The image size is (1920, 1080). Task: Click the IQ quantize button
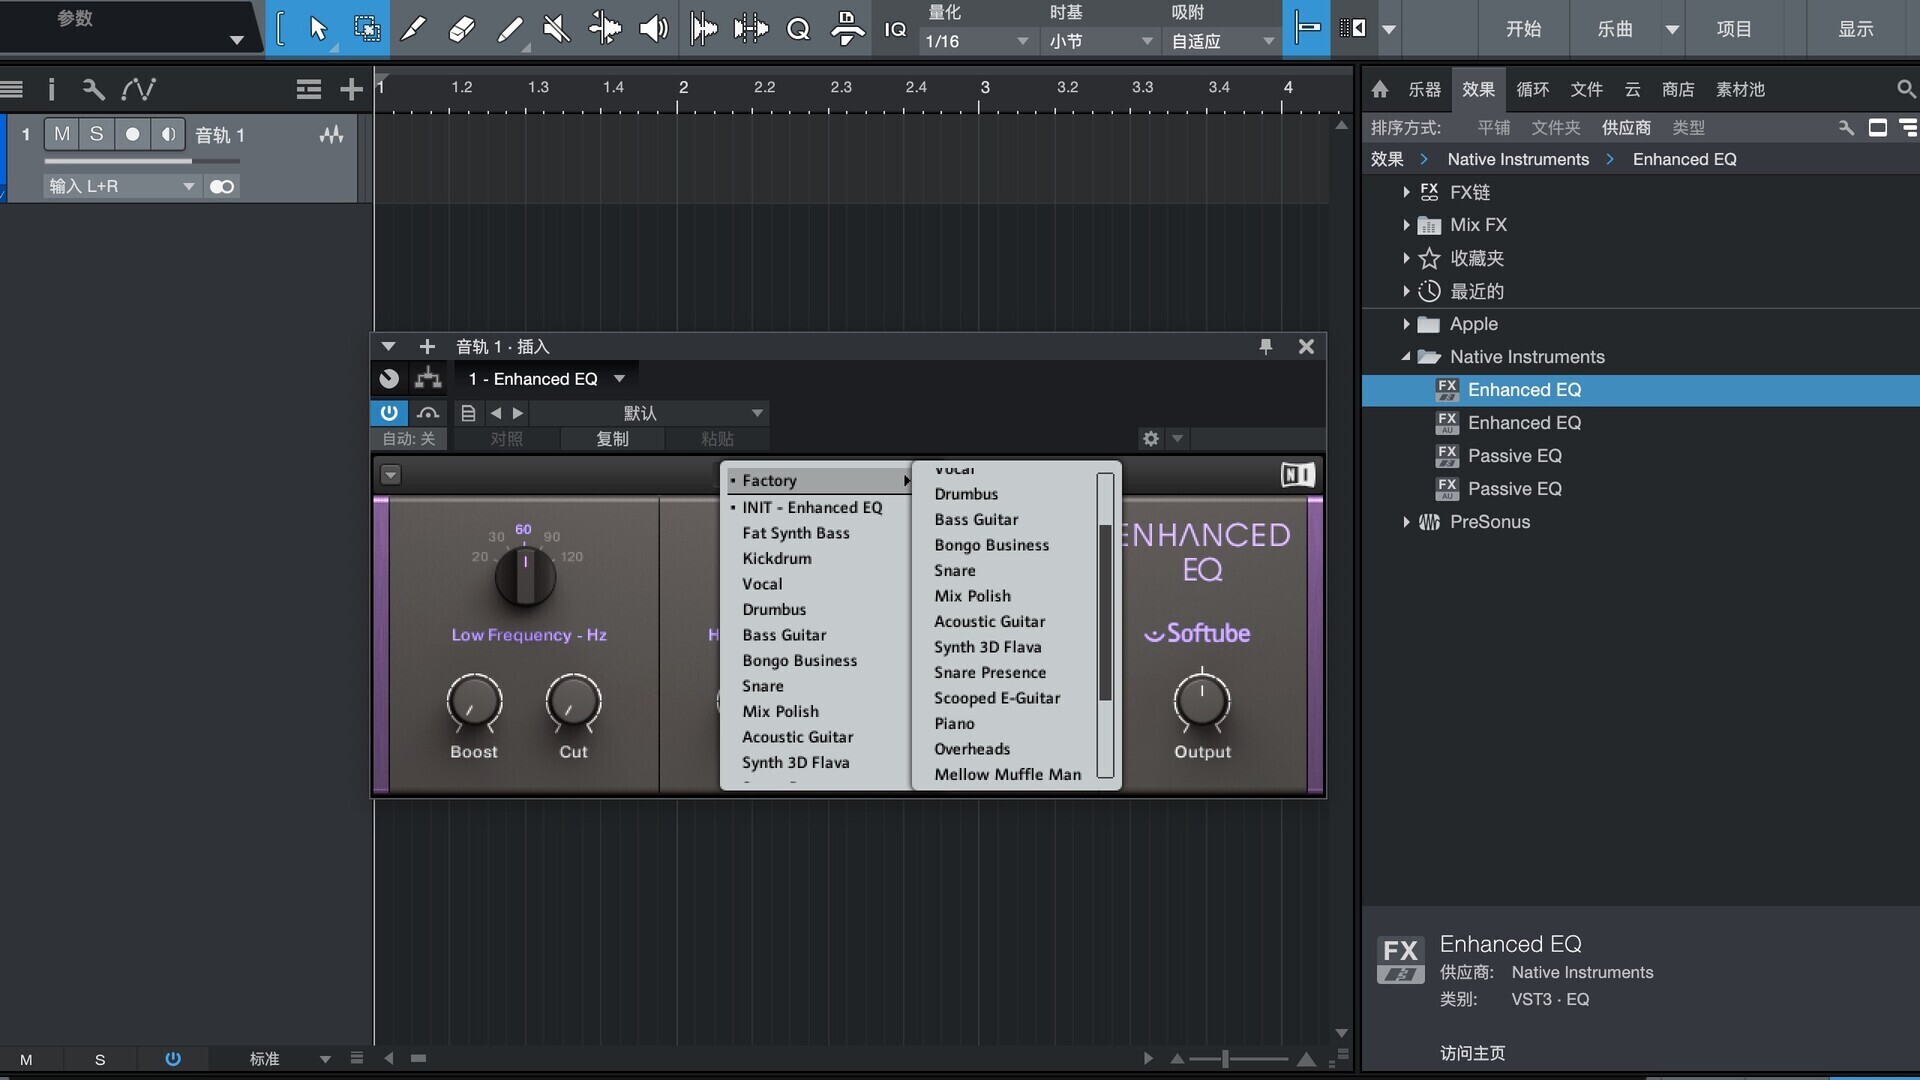[x=895, y=29]
